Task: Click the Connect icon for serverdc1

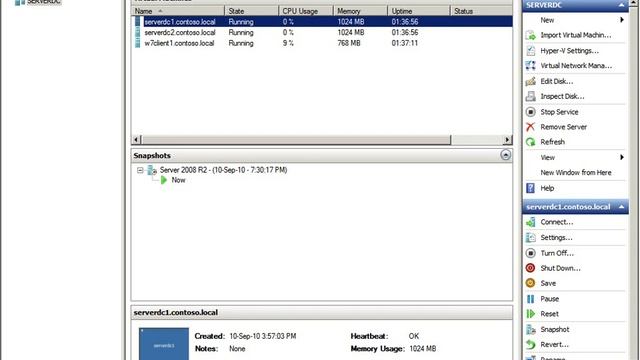Action: (530, 222)
